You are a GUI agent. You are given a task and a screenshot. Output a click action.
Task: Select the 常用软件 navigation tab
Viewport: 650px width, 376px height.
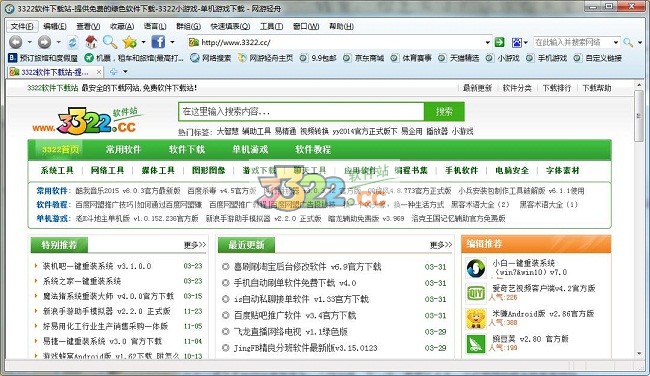(123, 150)
